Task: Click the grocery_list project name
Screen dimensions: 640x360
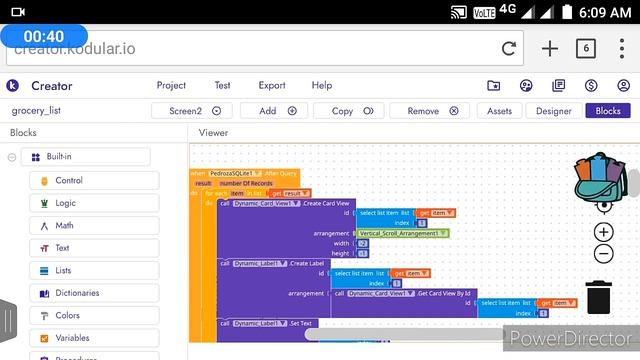Action: coord(36,111)
